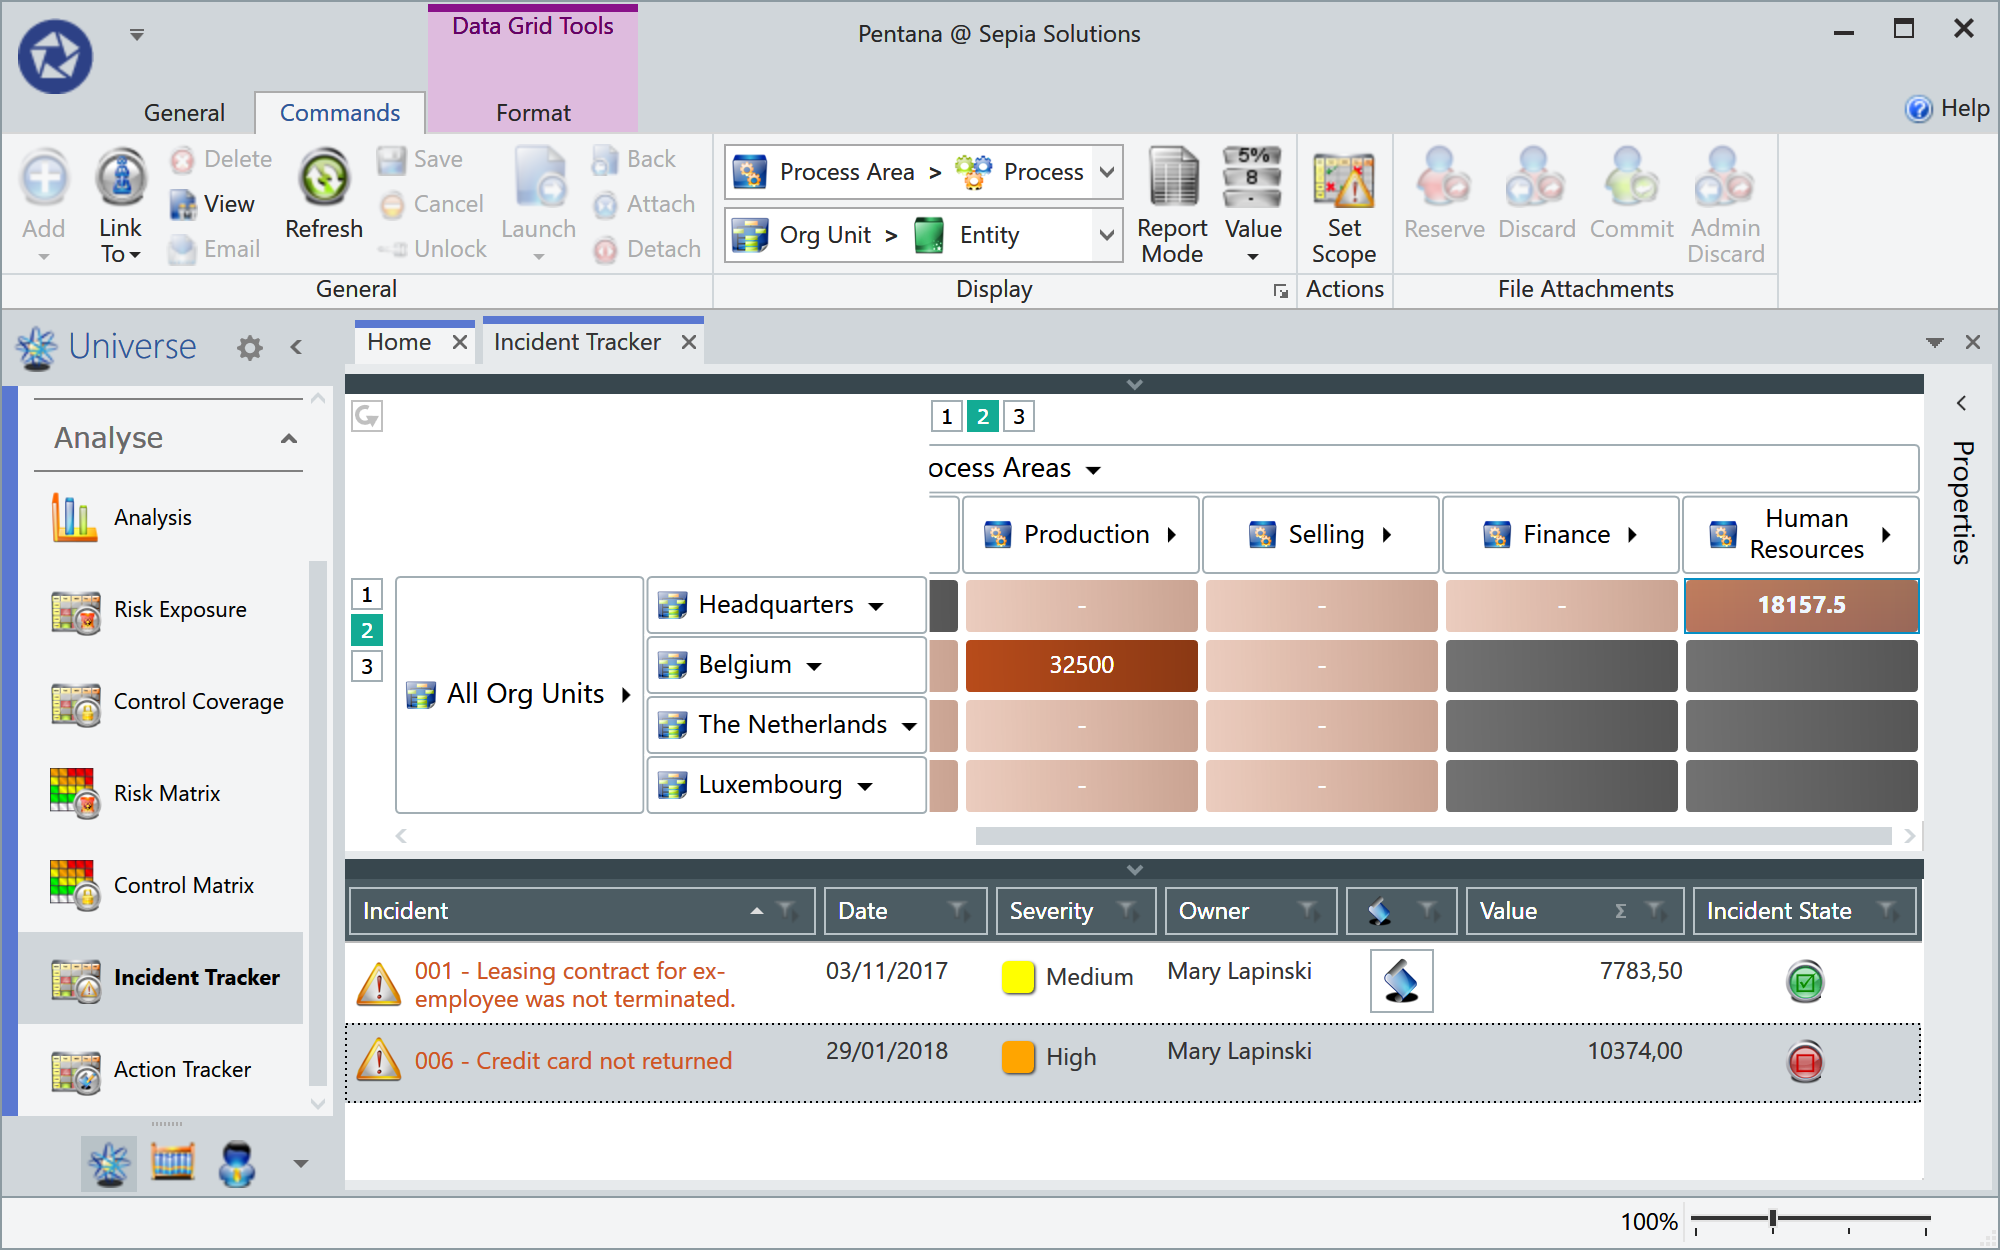Switch to the Home tab

399,341
